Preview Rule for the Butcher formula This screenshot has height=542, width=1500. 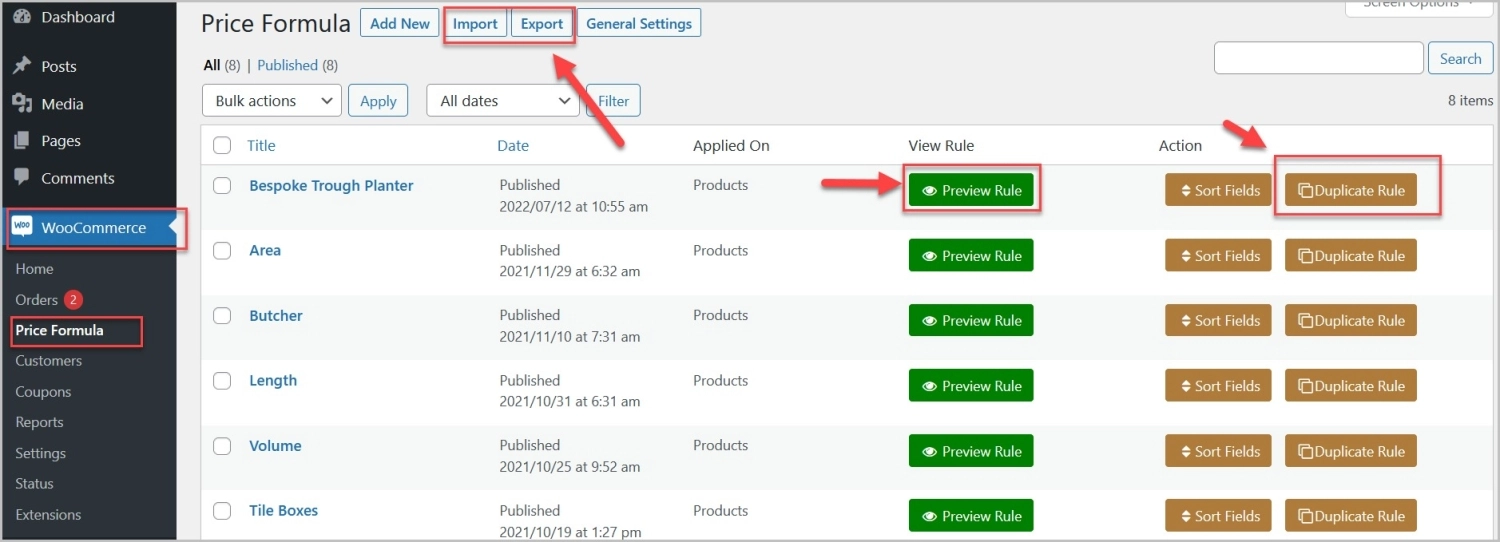pyautogui.click(x=970, y=321)
